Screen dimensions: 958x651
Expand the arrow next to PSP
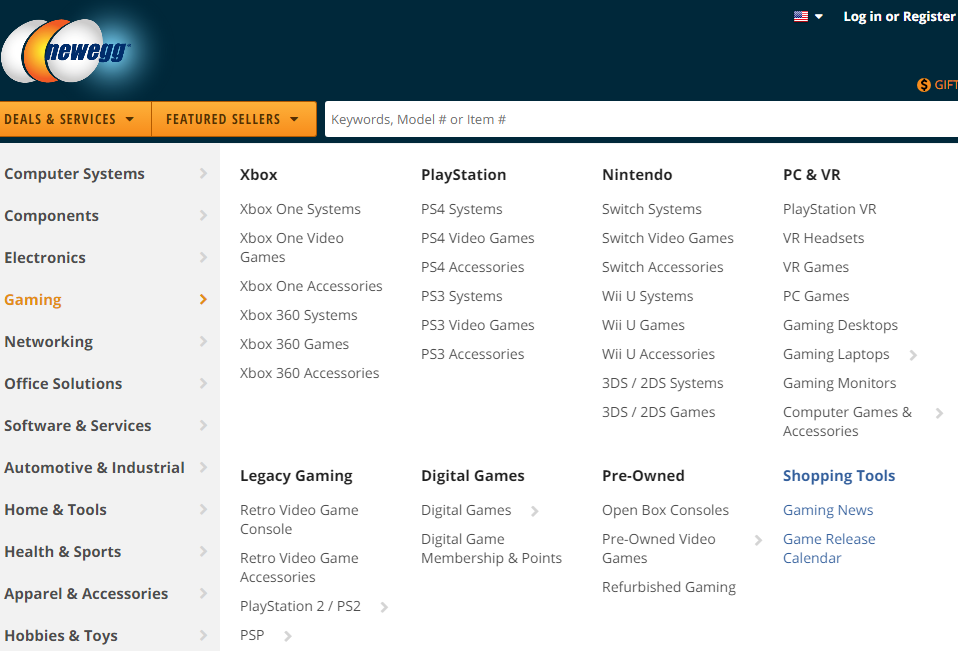288,636
